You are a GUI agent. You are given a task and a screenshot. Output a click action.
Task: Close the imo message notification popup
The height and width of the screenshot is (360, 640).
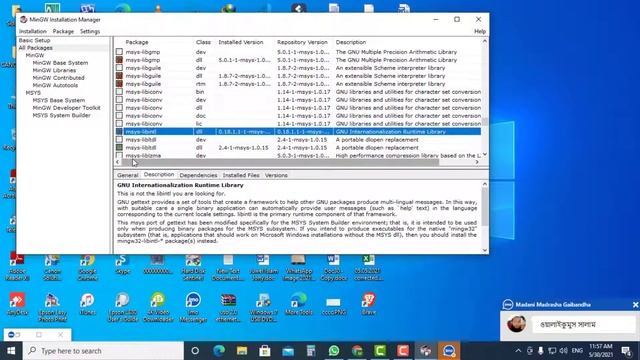[x=635, y=304]
